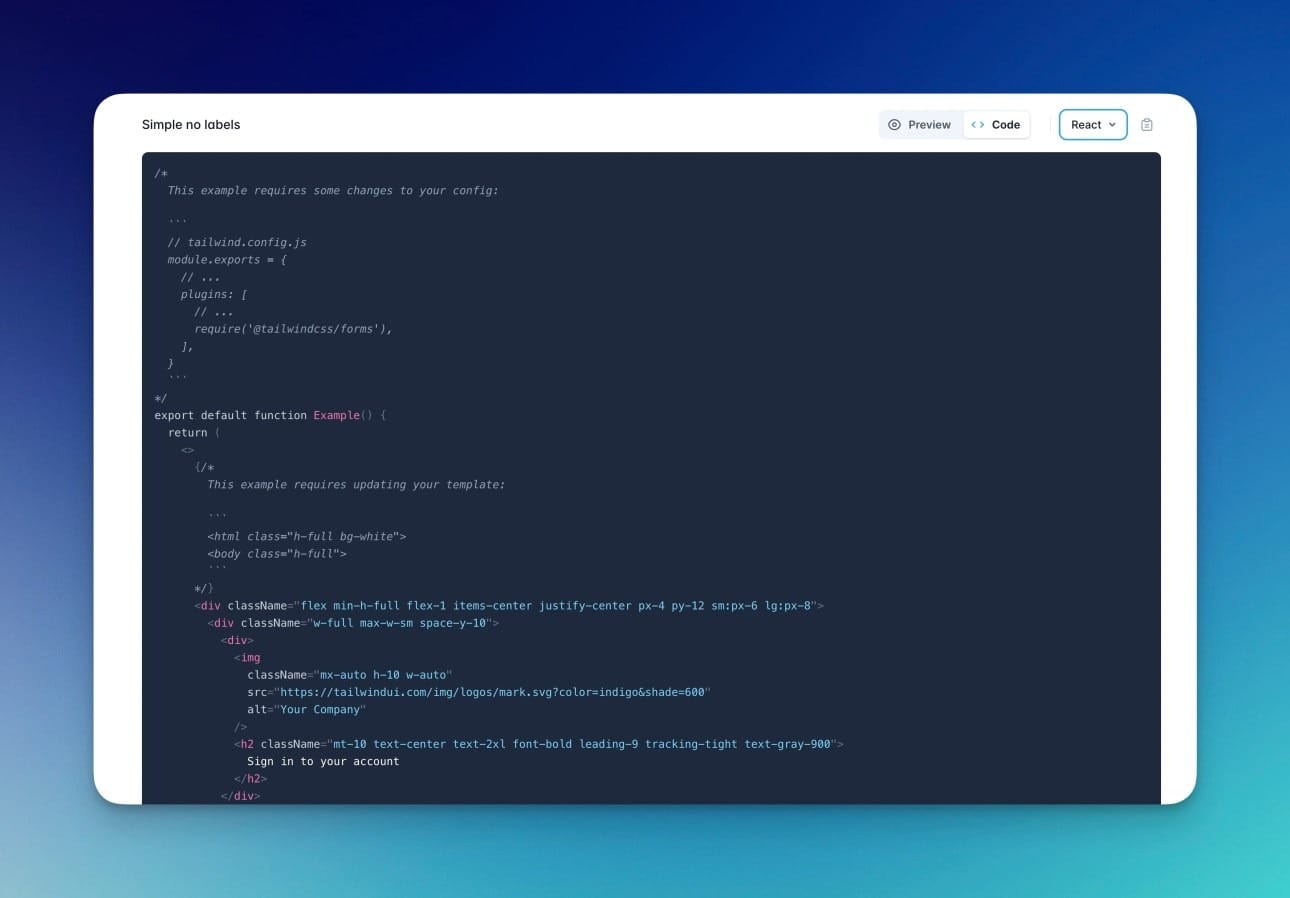The height and width of the screenshot is (898, 1290).
Task: Switch to the Preview tab
Action: [919, 125]
